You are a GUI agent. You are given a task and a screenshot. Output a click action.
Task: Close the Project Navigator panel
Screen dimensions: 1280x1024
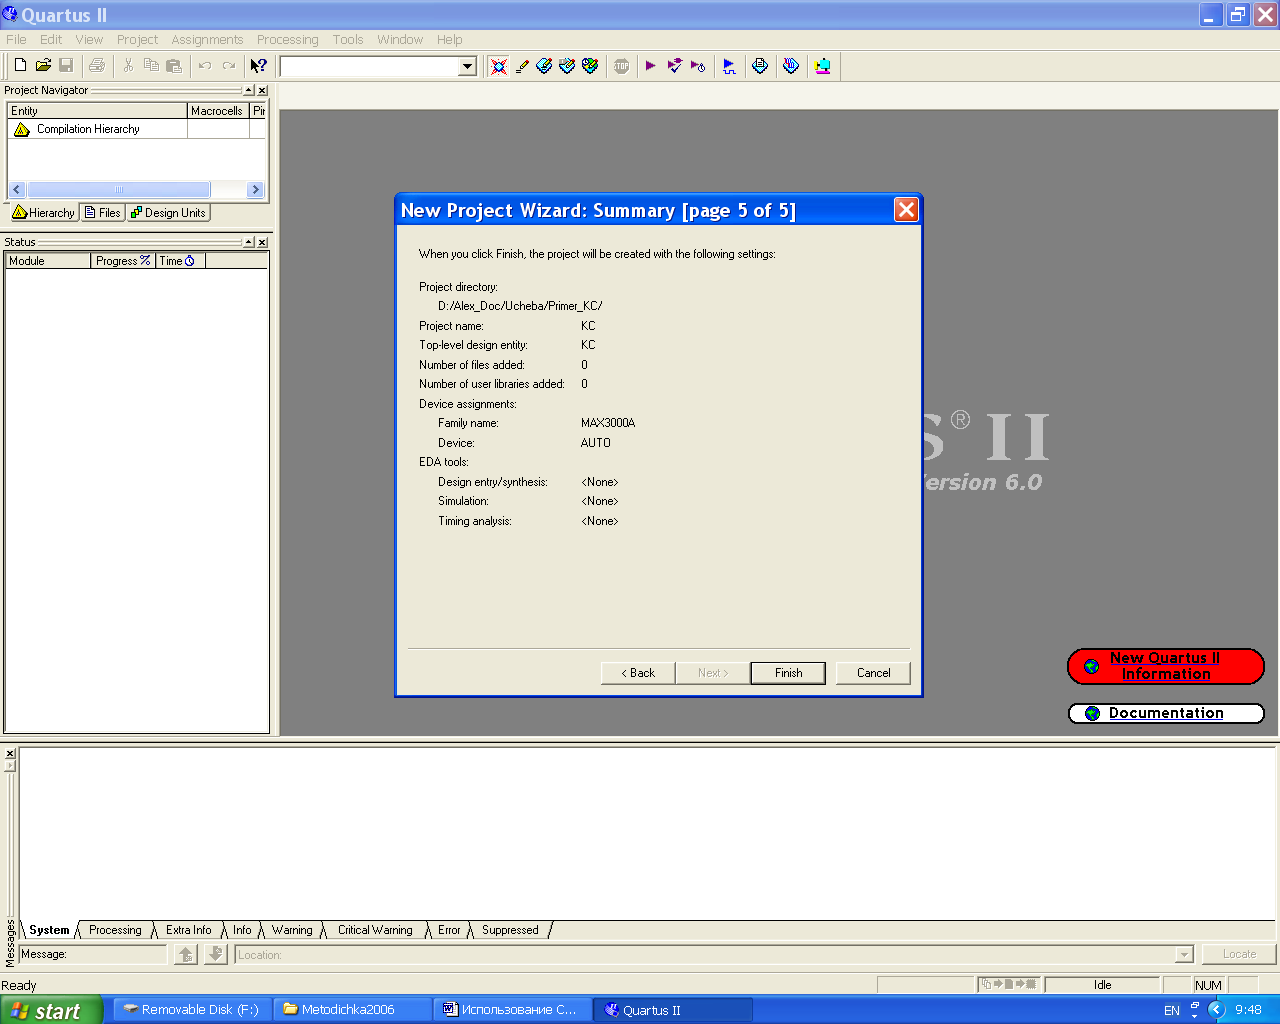262,90
